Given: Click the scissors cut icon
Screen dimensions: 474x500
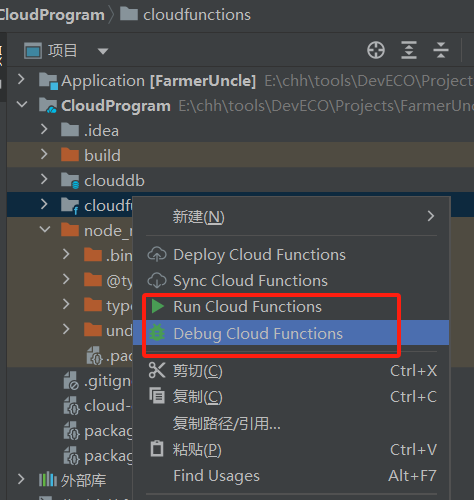Looking at the screenshot, I should pyautogui.click(x=157, y=370).
